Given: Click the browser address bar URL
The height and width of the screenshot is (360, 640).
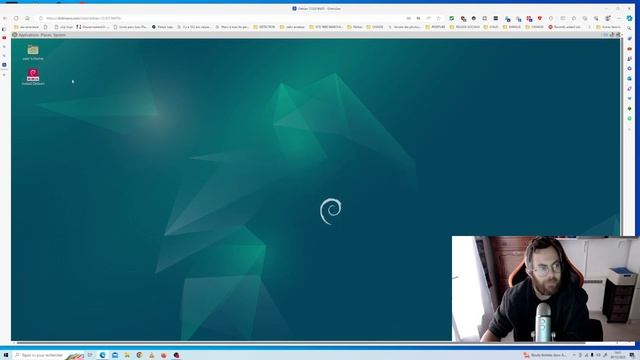Looking at the screenshot, I should [84, 18].
